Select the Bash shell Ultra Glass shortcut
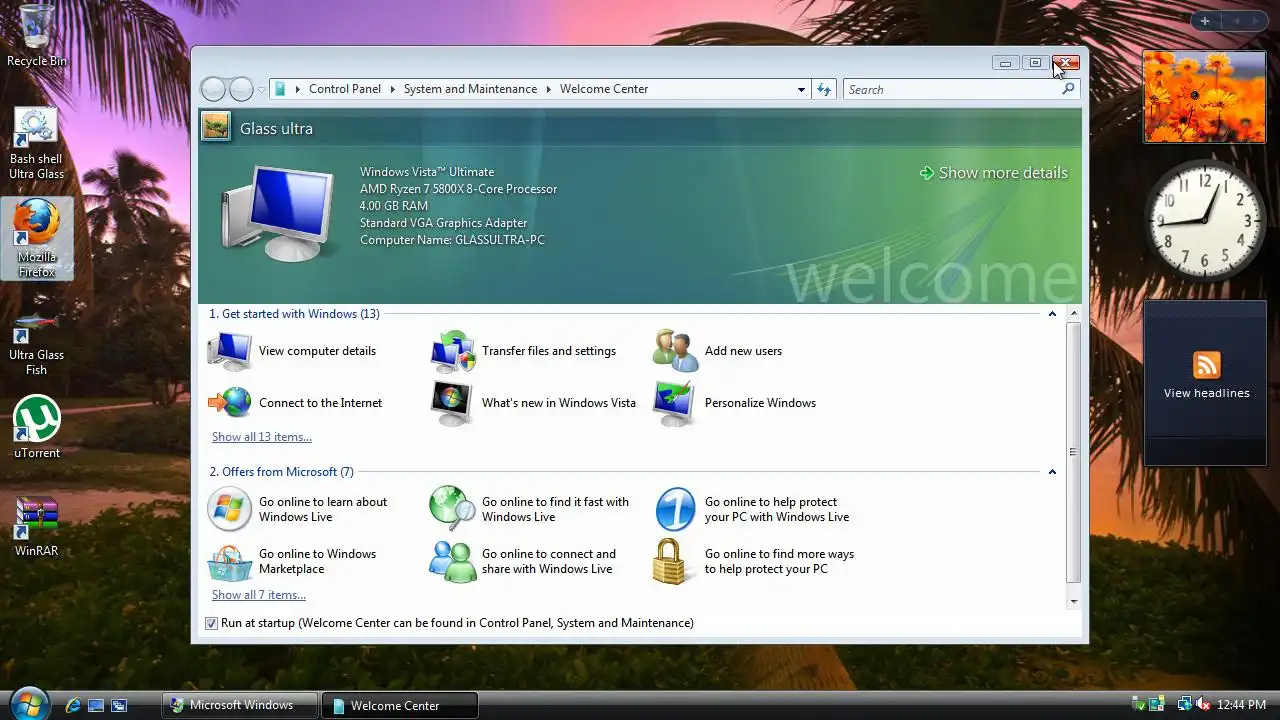The width and height of the screenshot is (1280, 720). coord(36,144)
